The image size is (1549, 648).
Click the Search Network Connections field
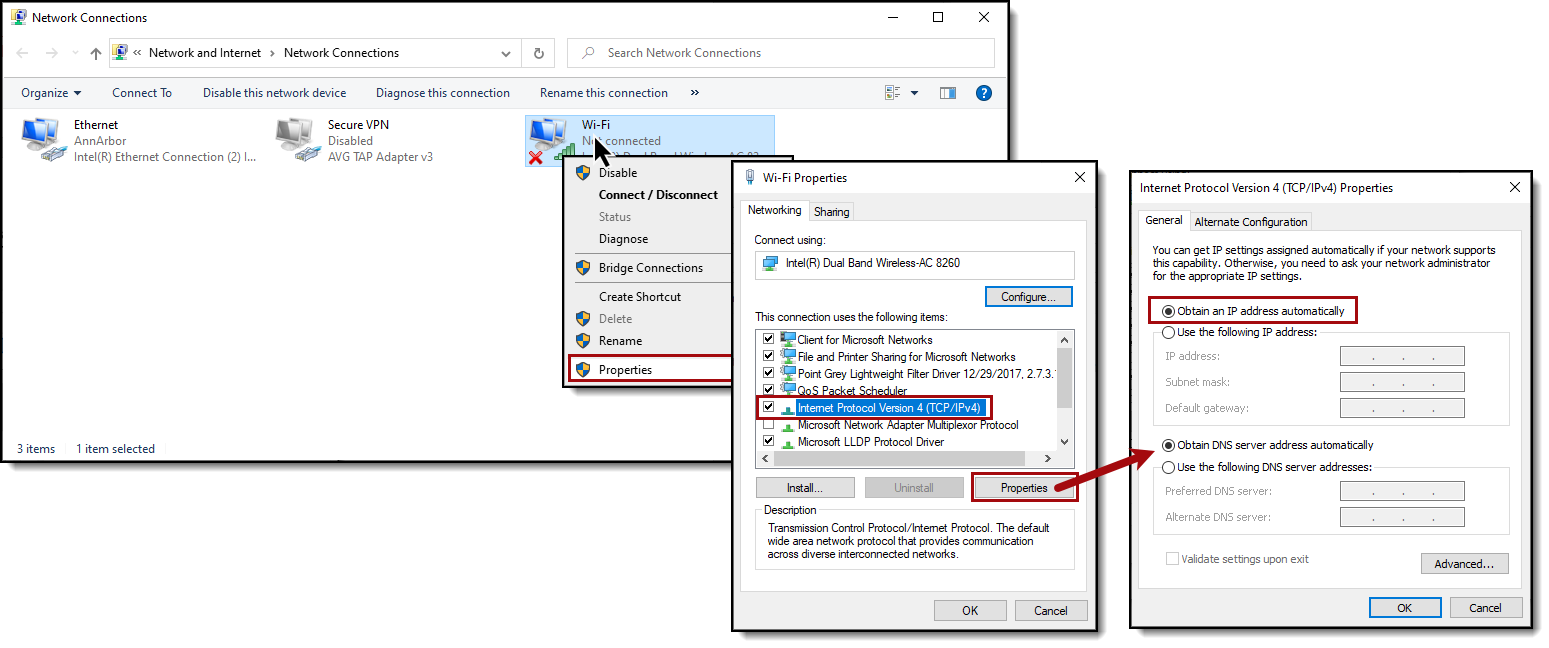(x=790, y=53)
